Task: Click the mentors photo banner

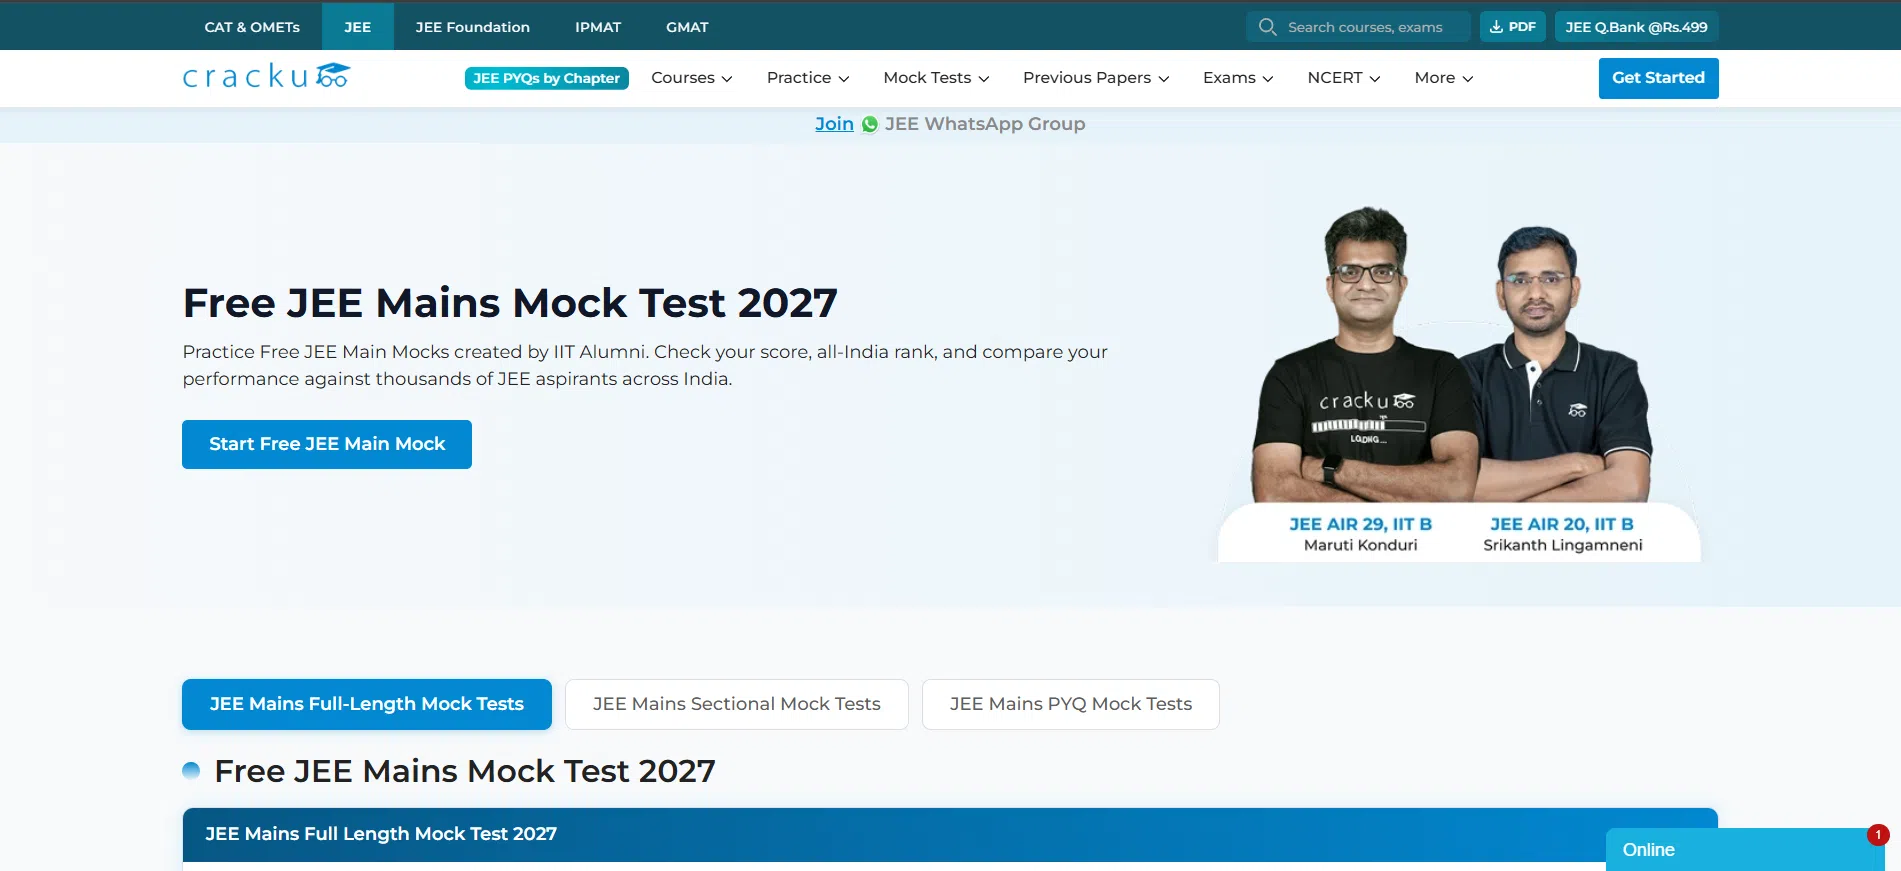Action: pyautogui.click(x=1459, y=383)
